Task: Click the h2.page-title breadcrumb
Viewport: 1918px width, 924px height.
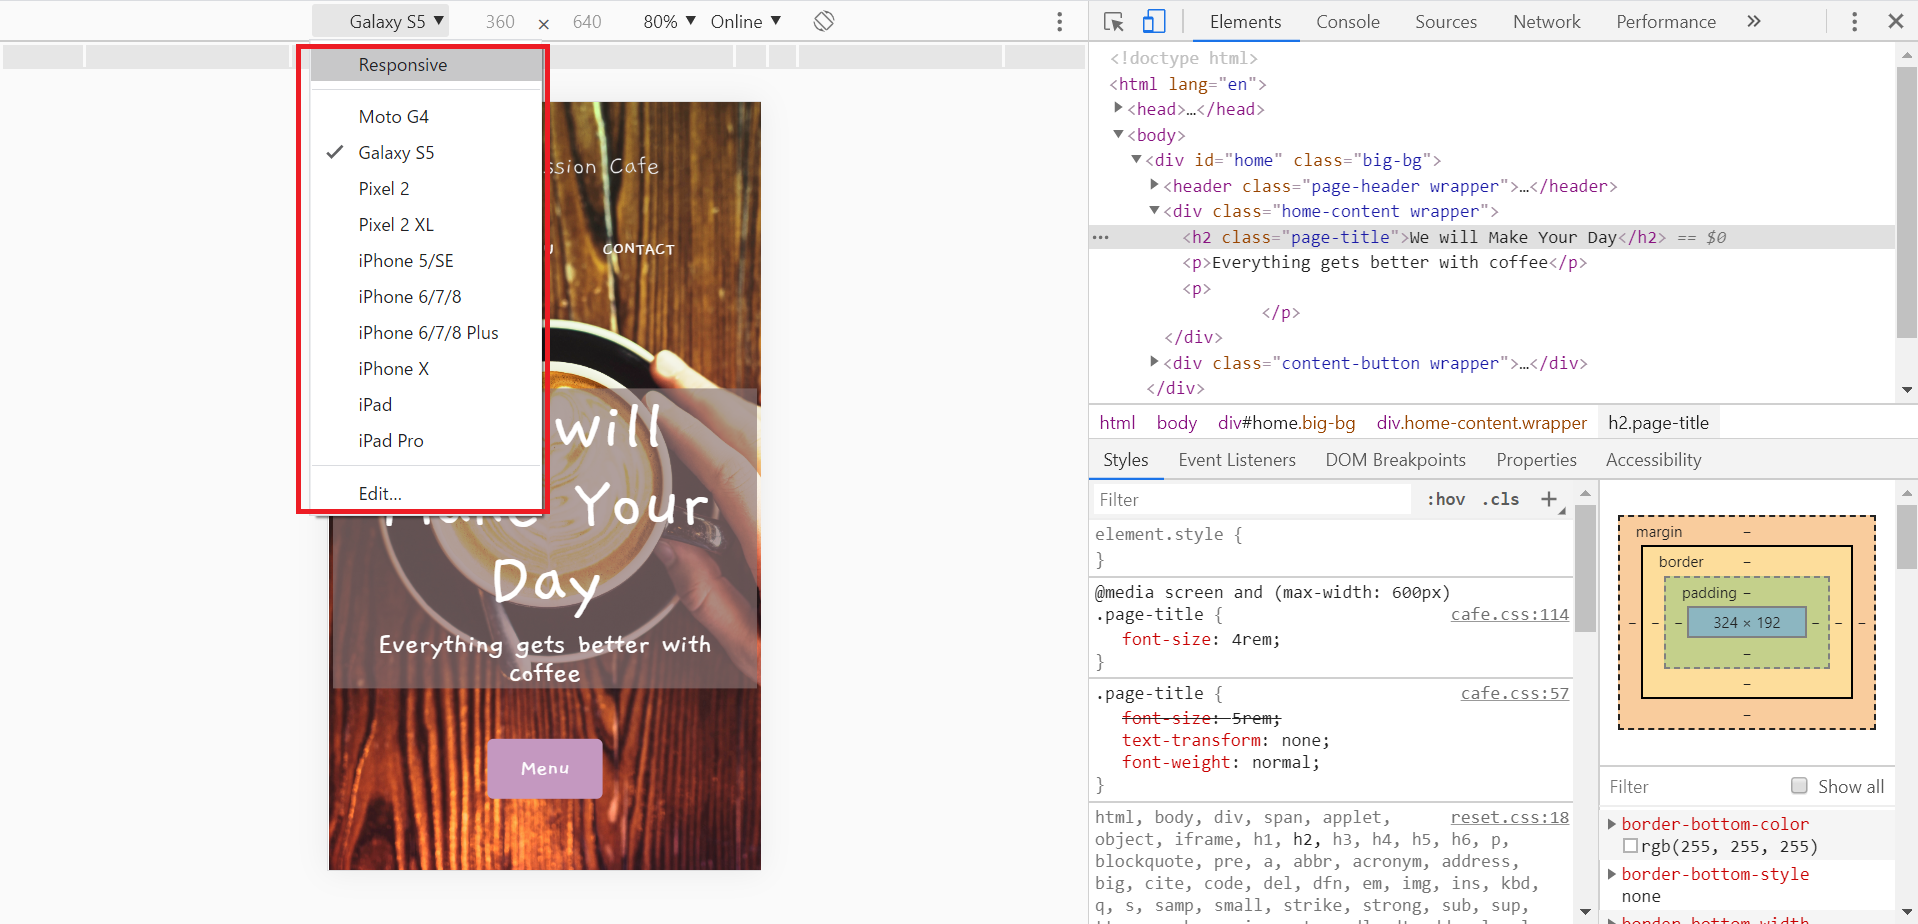Action: [x=1658, y=423]
